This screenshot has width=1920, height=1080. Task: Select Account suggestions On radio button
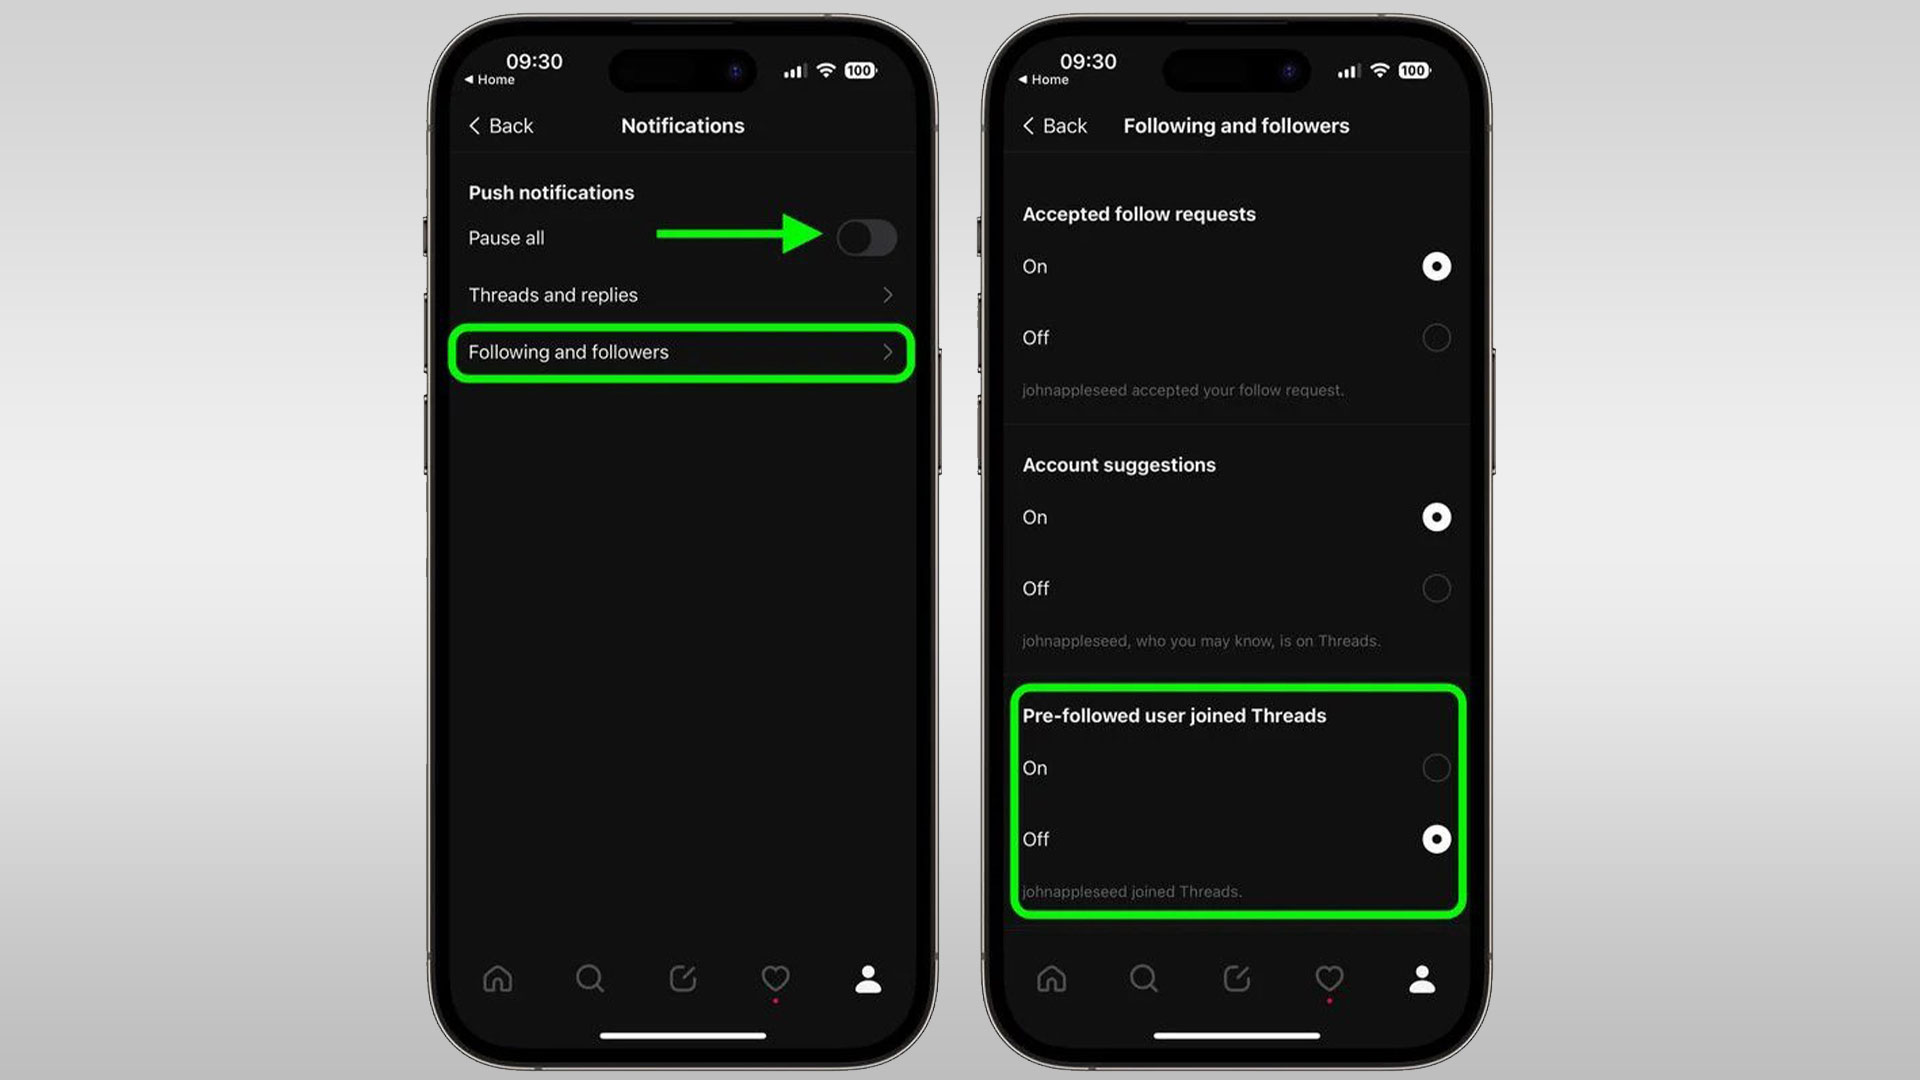point(1436,517)
